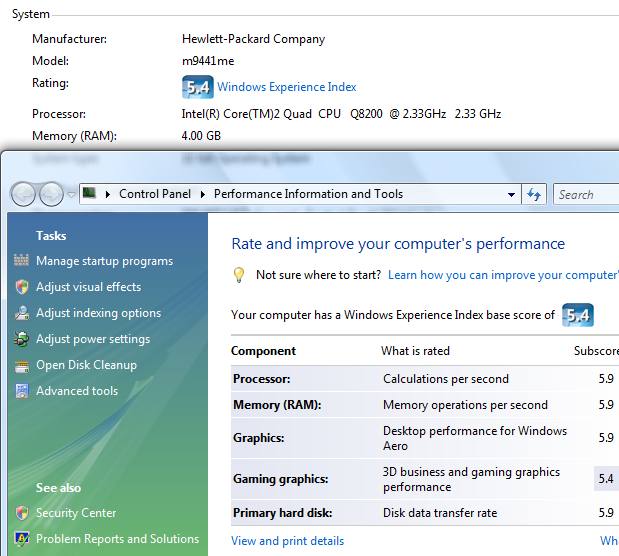Select the Gaming graphics row label
Screen dimensions: 619x556
pyautogui.click(x=281, y=479)
